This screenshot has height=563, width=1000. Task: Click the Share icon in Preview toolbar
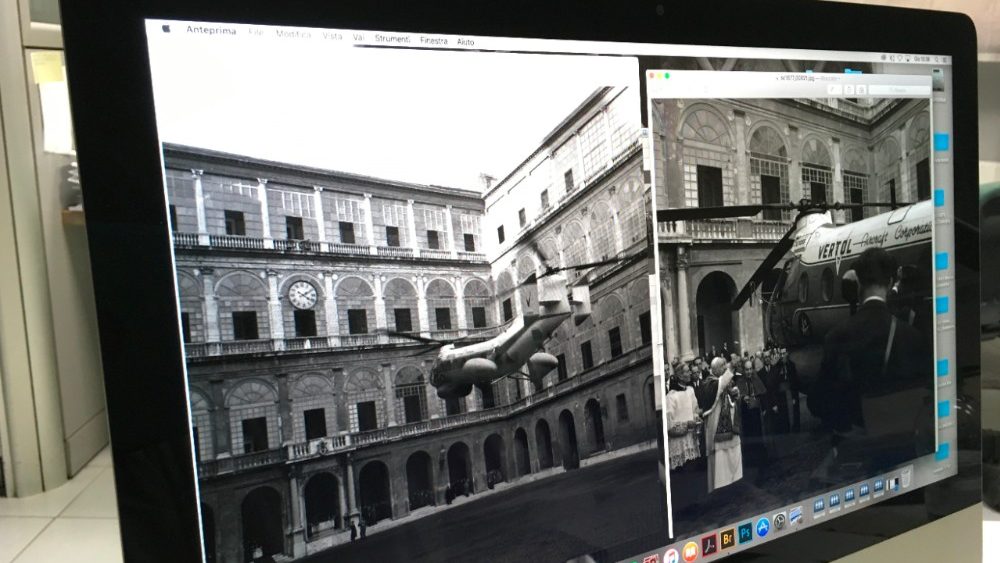point(848,89)
